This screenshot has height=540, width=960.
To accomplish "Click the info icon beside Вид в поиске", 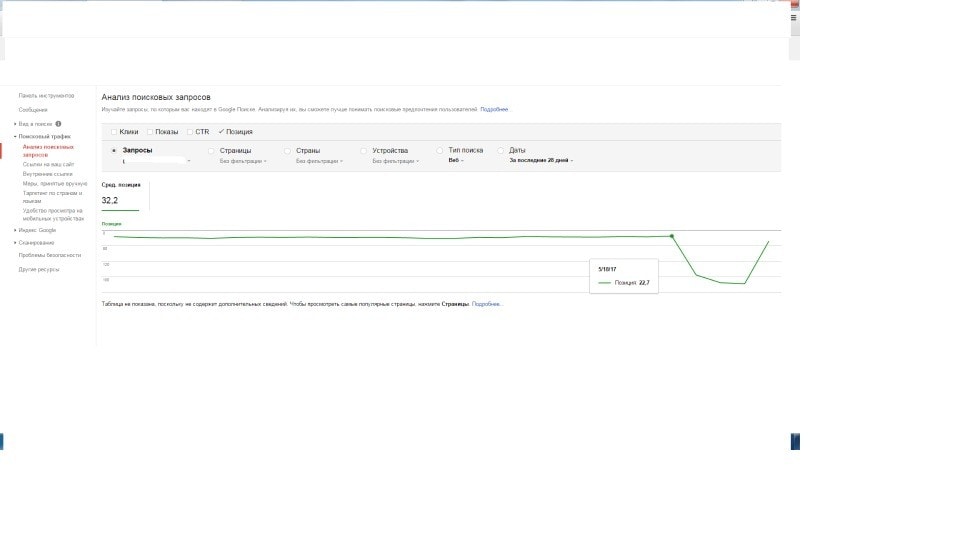I will pos(59,124).
